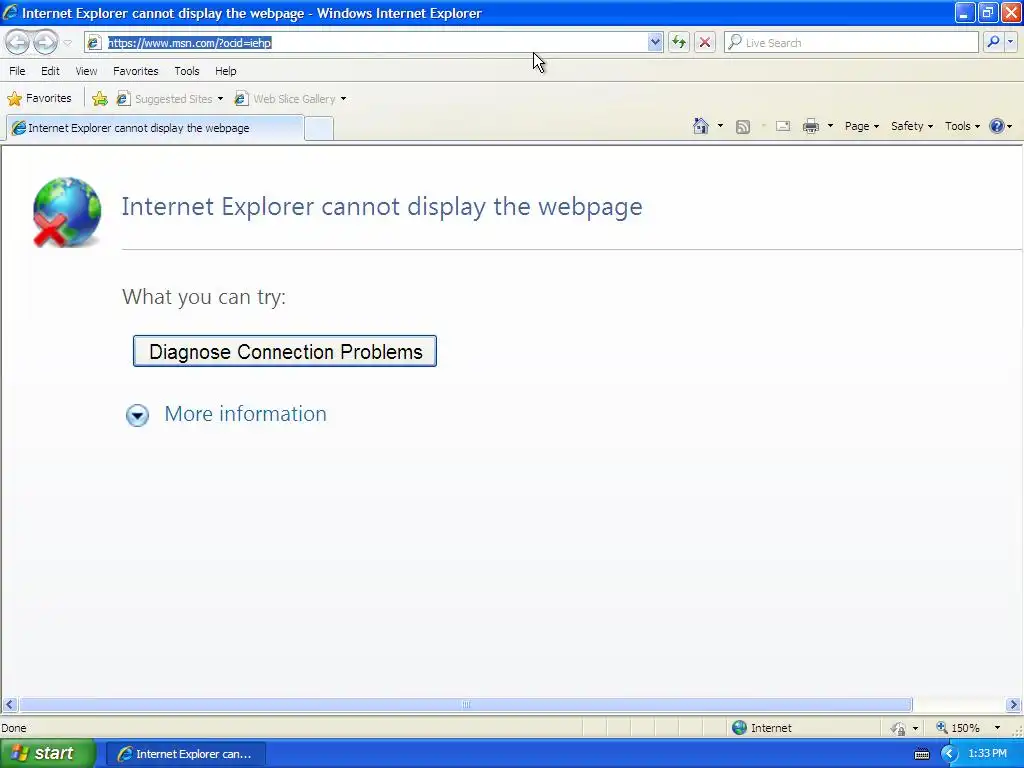The image size is (1024, 768).
Task: Open the Tools menu in menu bar
Action: coord(187,71)
